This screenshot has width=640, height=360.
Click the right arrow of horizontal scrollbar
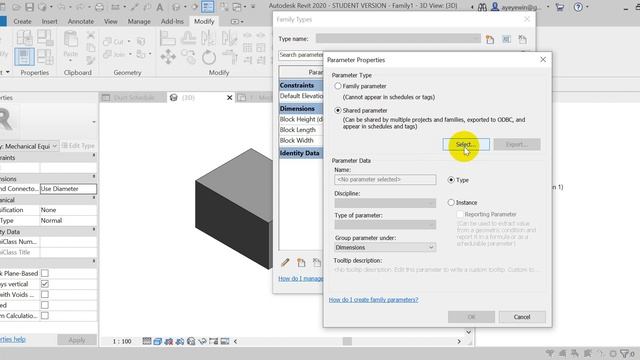coord(459,341)
